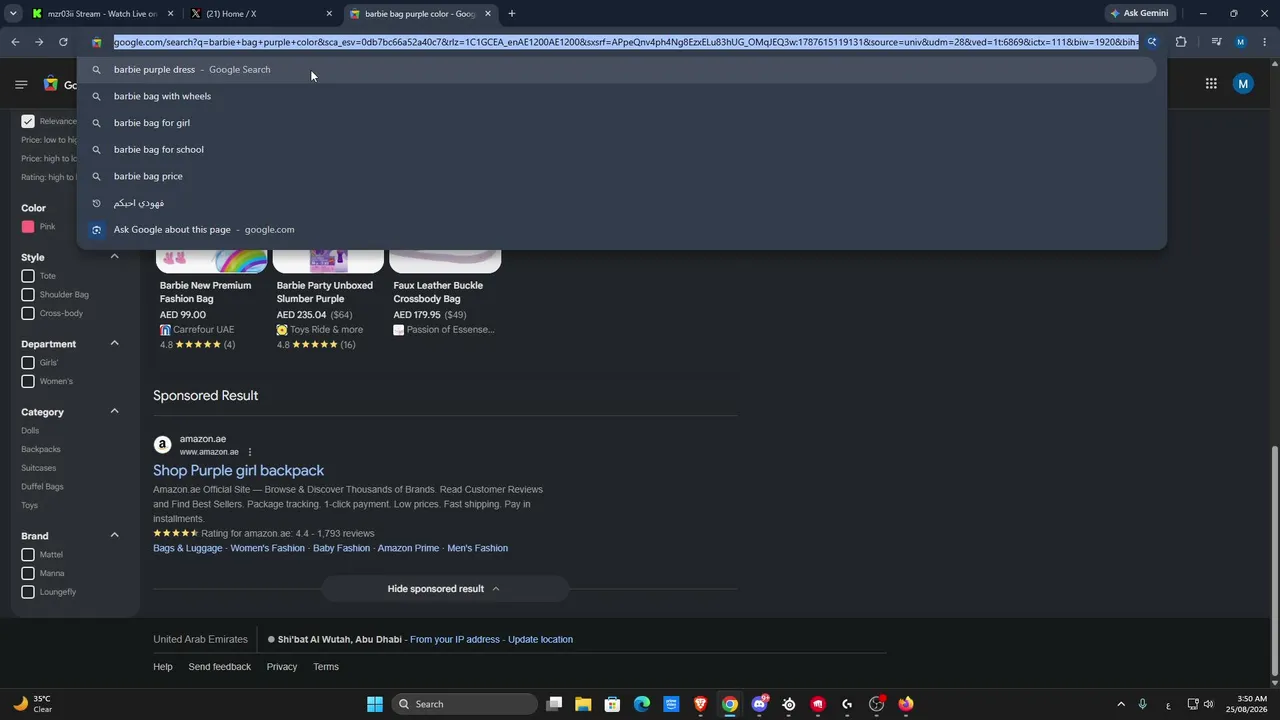
Task: Filter by Toys category
Action: click(x=30, y=506)
